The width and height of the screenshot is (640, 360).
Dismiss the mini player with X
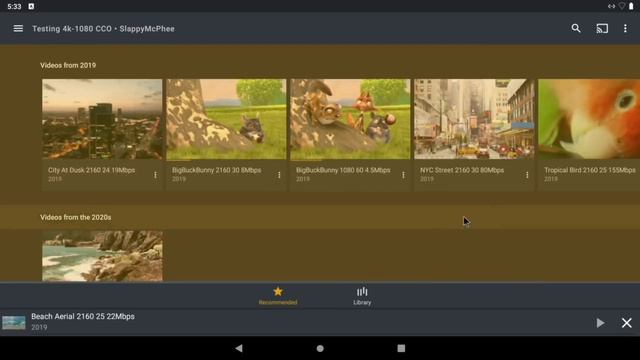627,323
